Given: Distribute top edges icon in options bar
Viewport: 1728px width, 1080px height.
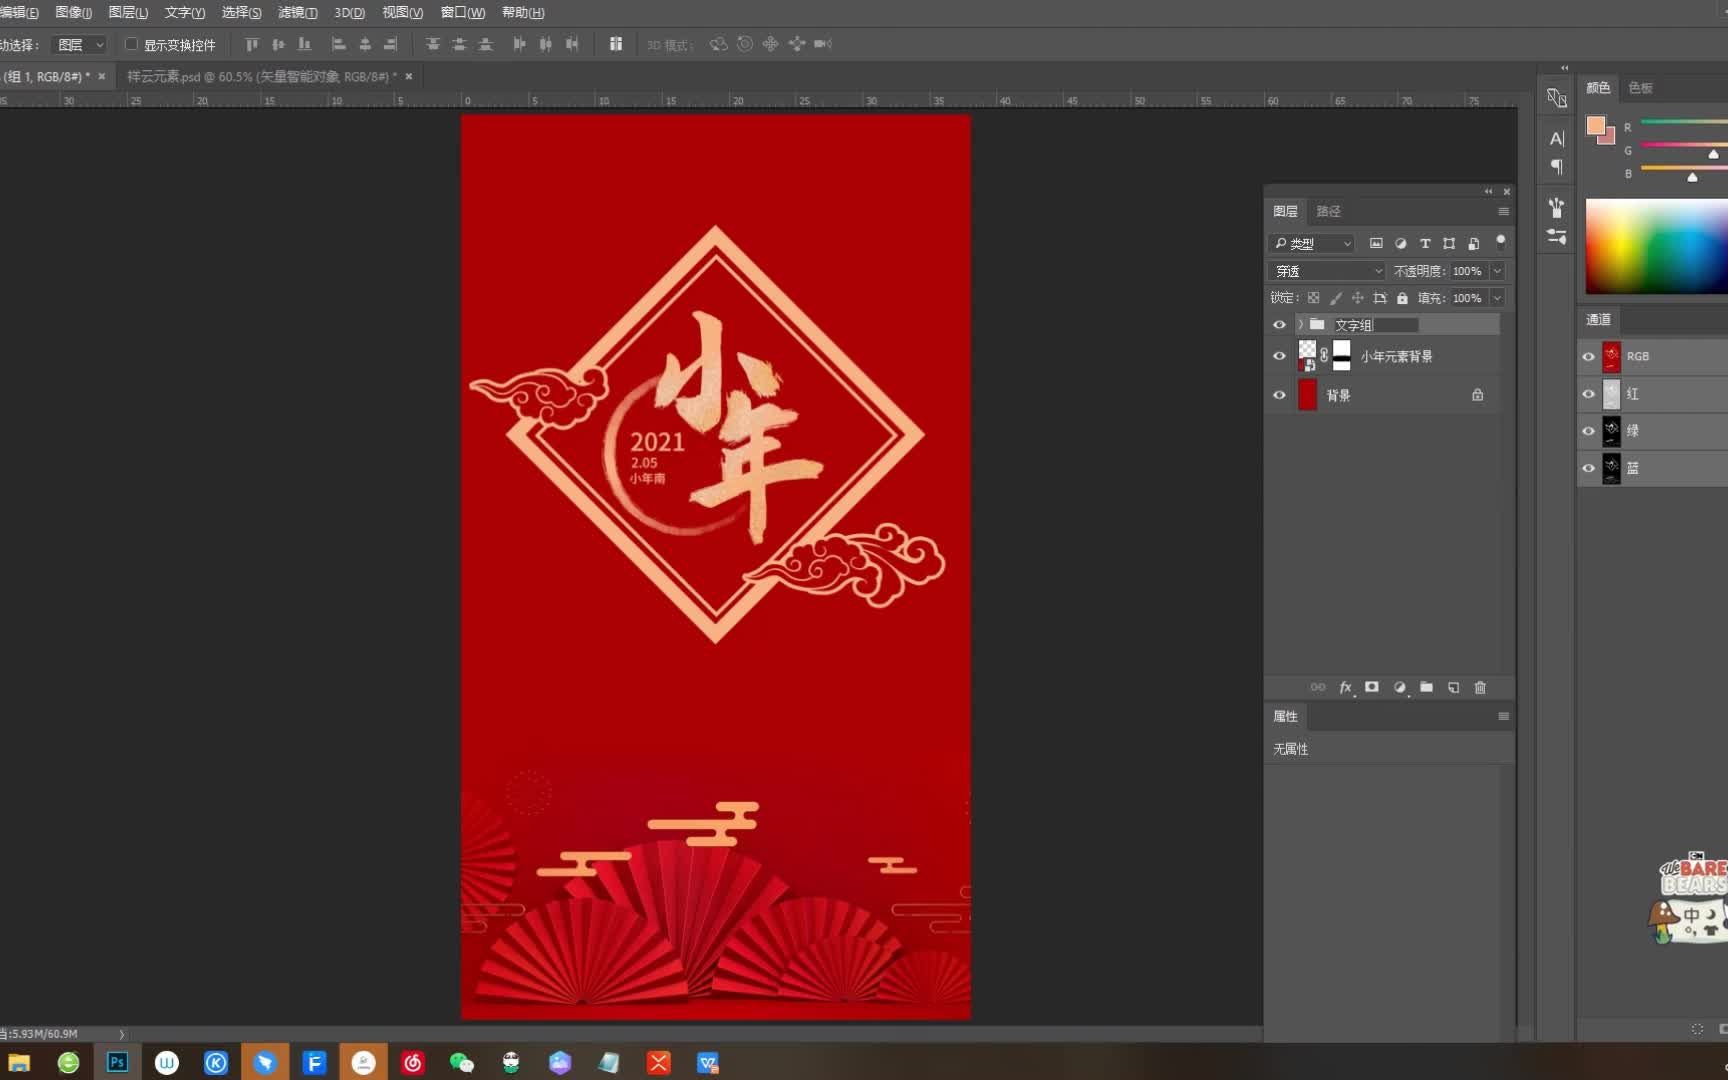Looking at the screenshot, I should click(433, 44).
